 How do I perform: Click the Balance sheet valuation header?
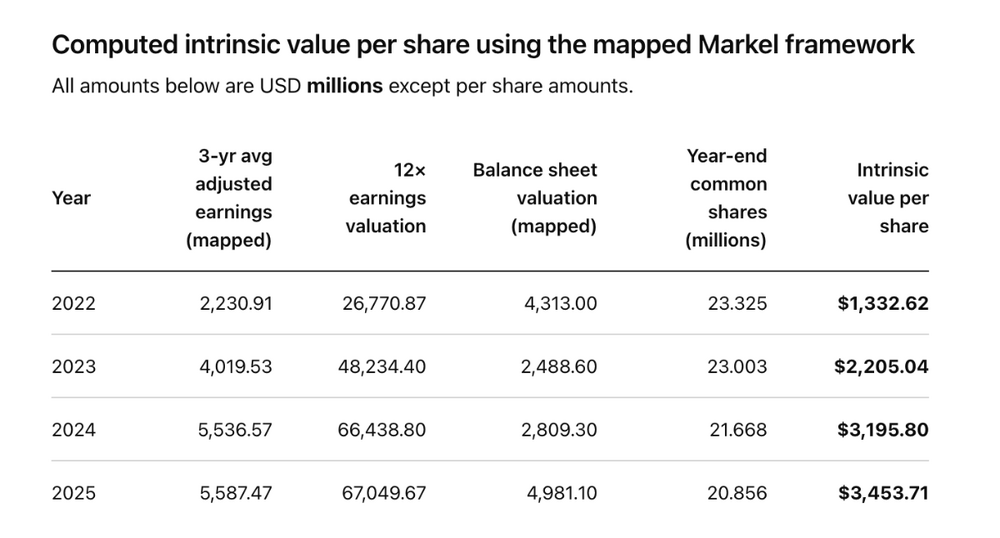(x=535, y=198)
